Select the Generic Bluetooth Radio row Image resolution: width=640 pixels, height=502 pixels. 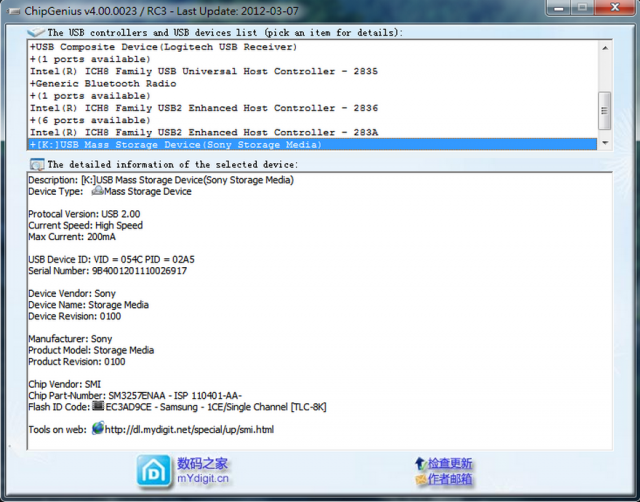(312, 84)
